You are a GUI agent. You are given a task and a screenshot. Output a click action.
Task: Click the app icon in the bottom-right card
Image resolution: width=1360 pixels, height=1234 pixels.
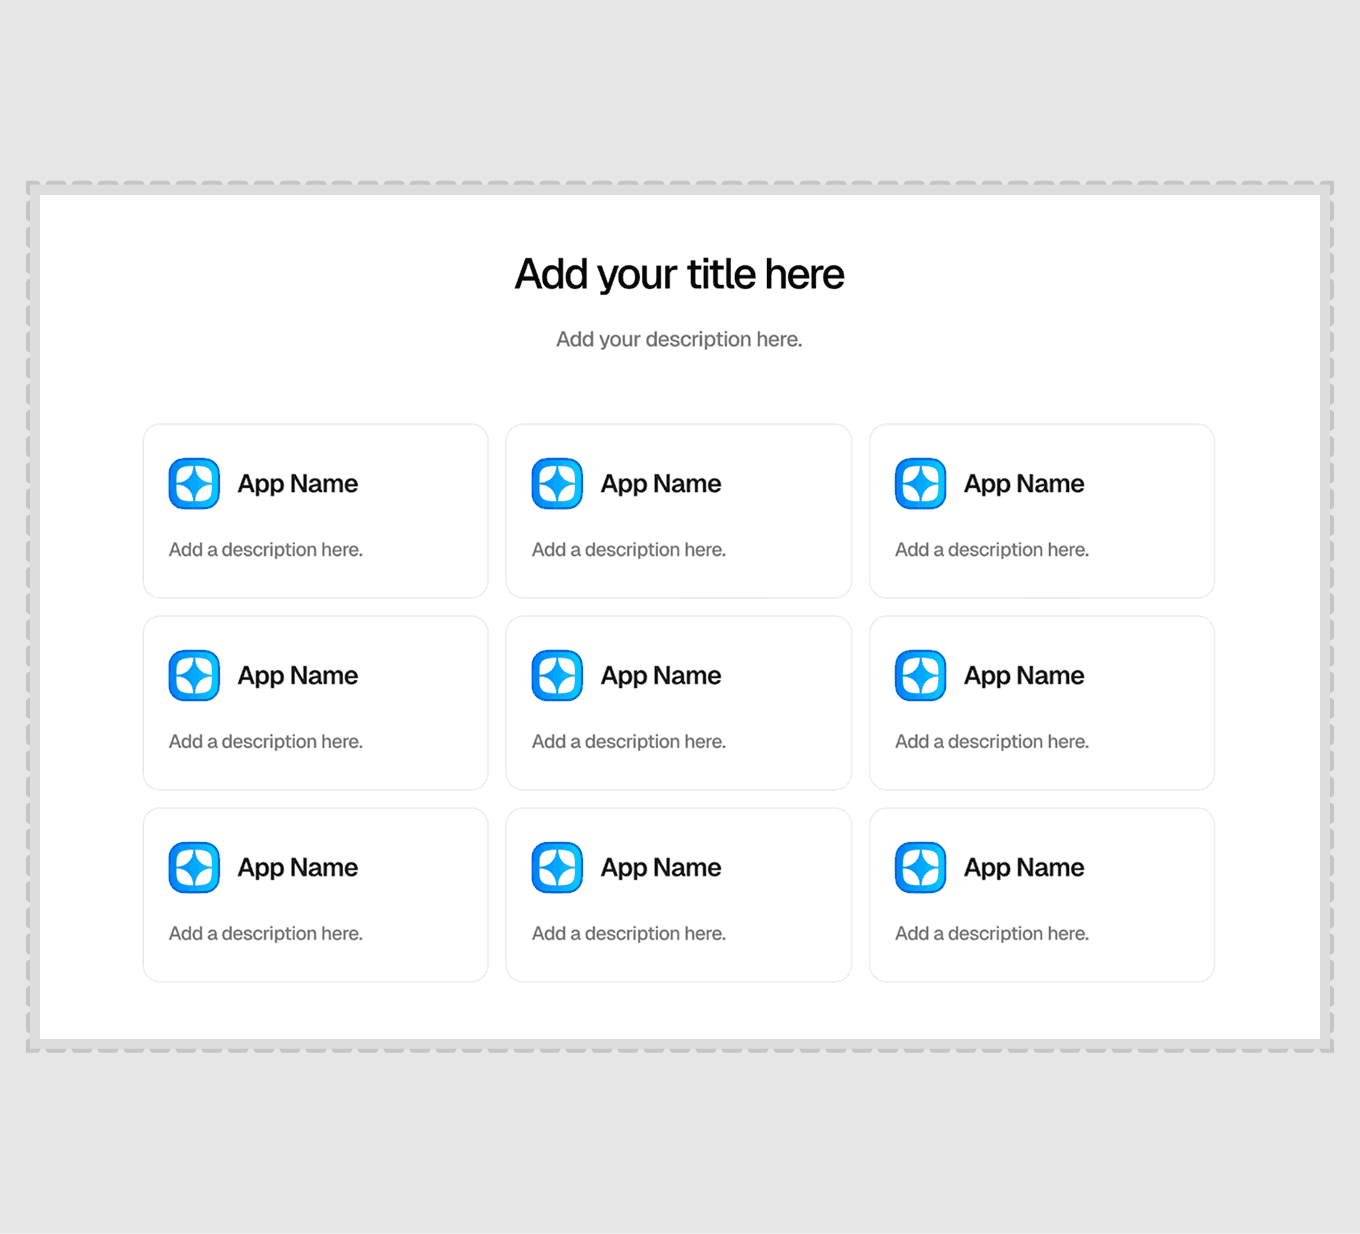[x=920, y=868]
